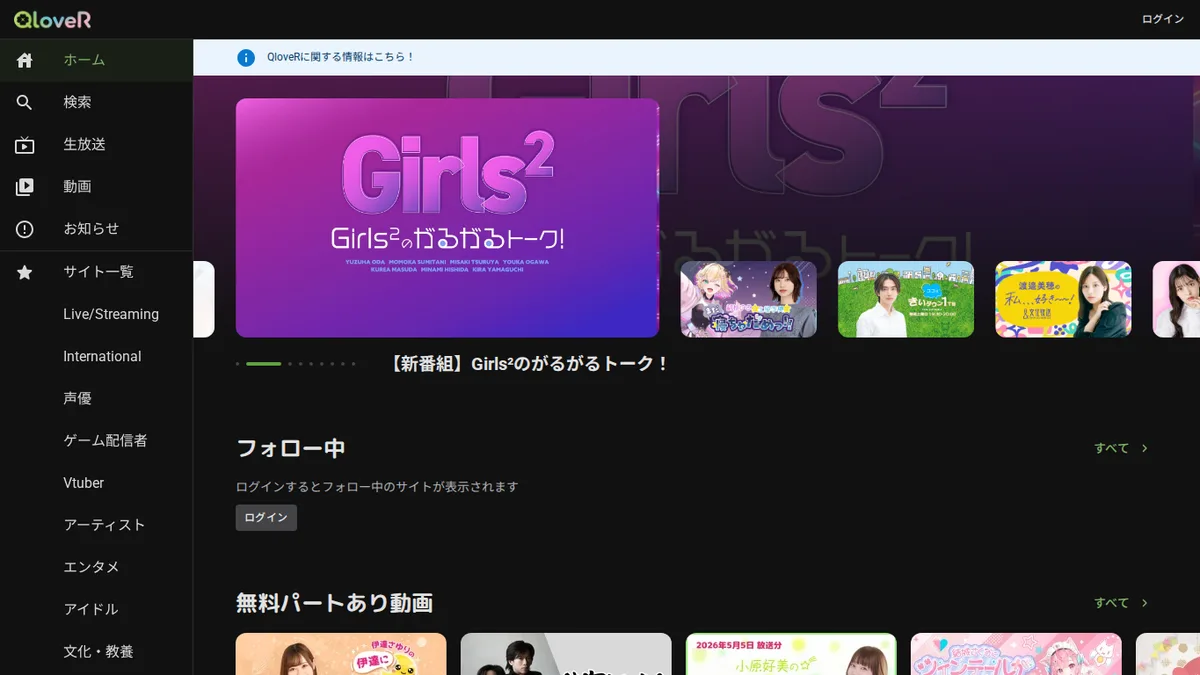Open the QloveRに関する情報はこちら banner link
This screenshot has width=1200, height=675.
340,57
